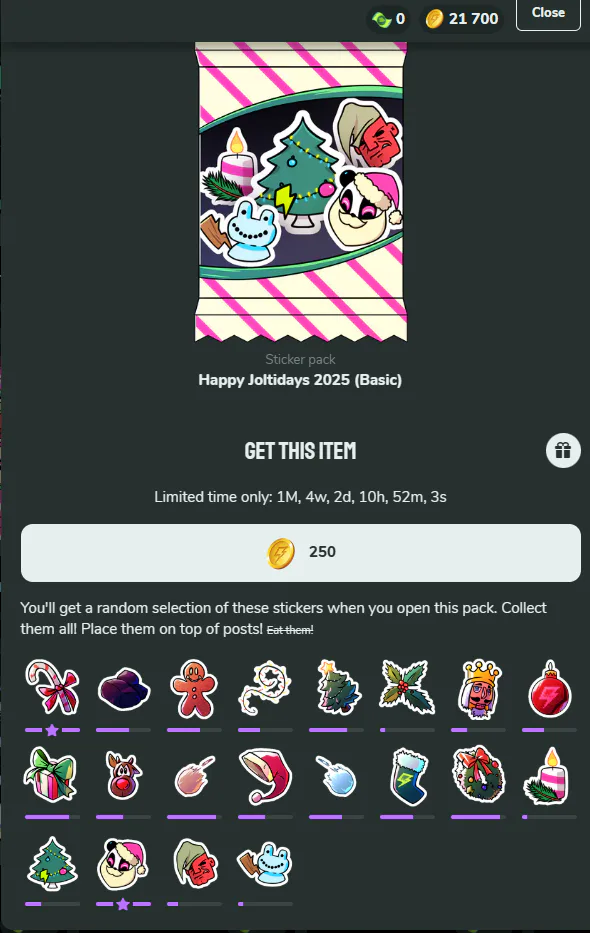Select the candy cane sticker
Screen dimensions: 590x933
pyautogui.click(x=52, y=687)
